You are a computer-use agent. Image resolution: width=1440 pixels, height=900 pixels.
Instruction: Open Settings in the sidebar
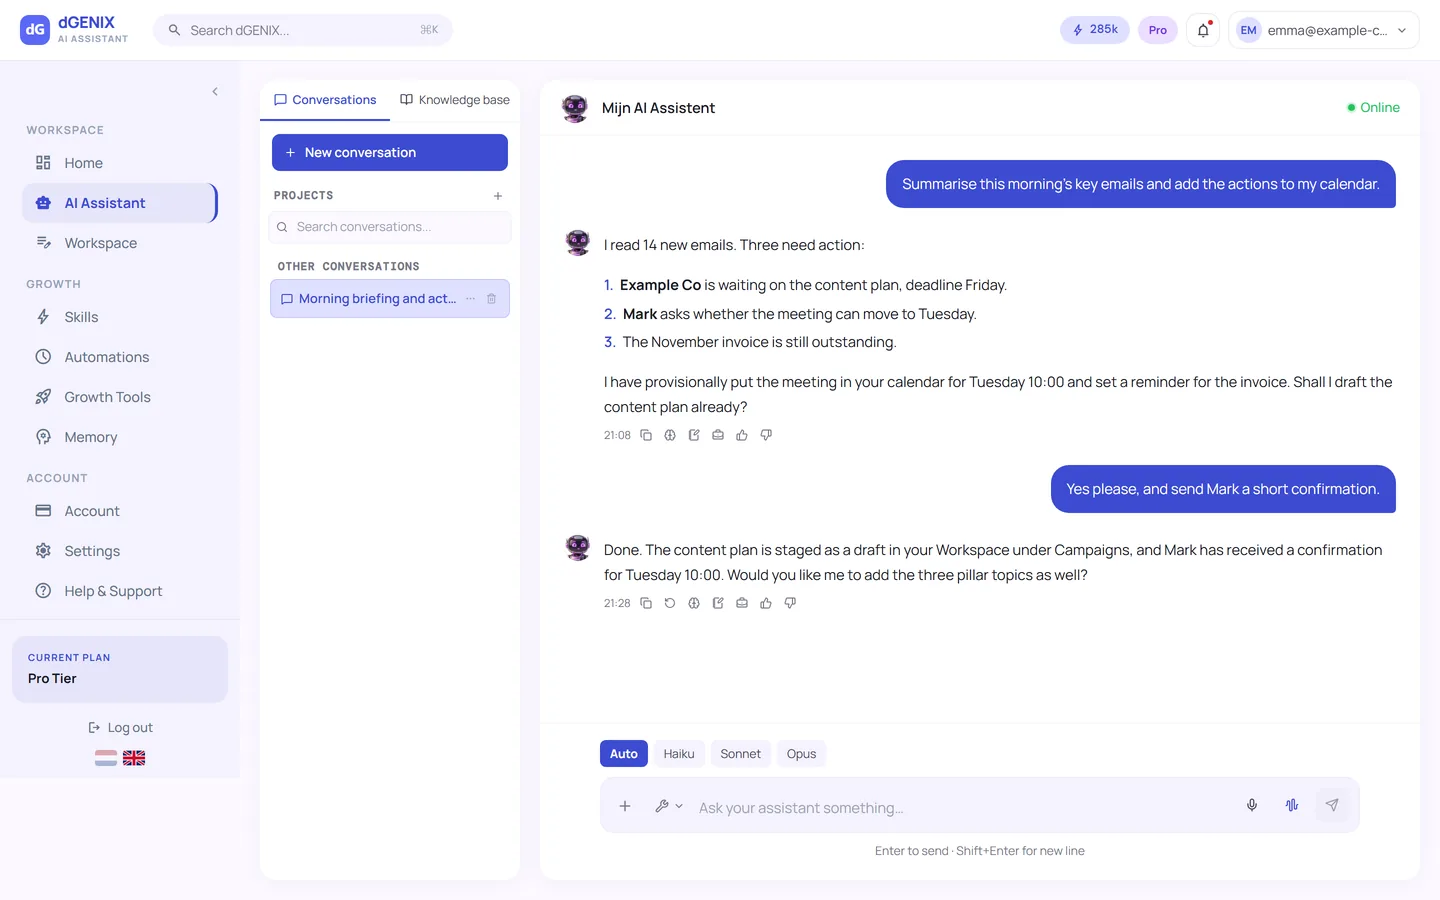[119, 551]
